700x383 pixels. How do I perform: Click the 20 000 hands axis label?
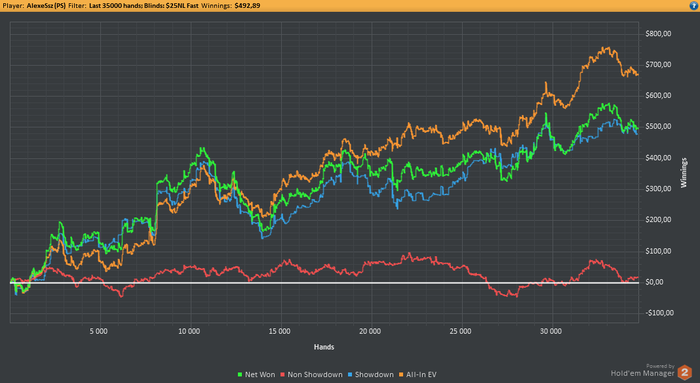[370, 331]
